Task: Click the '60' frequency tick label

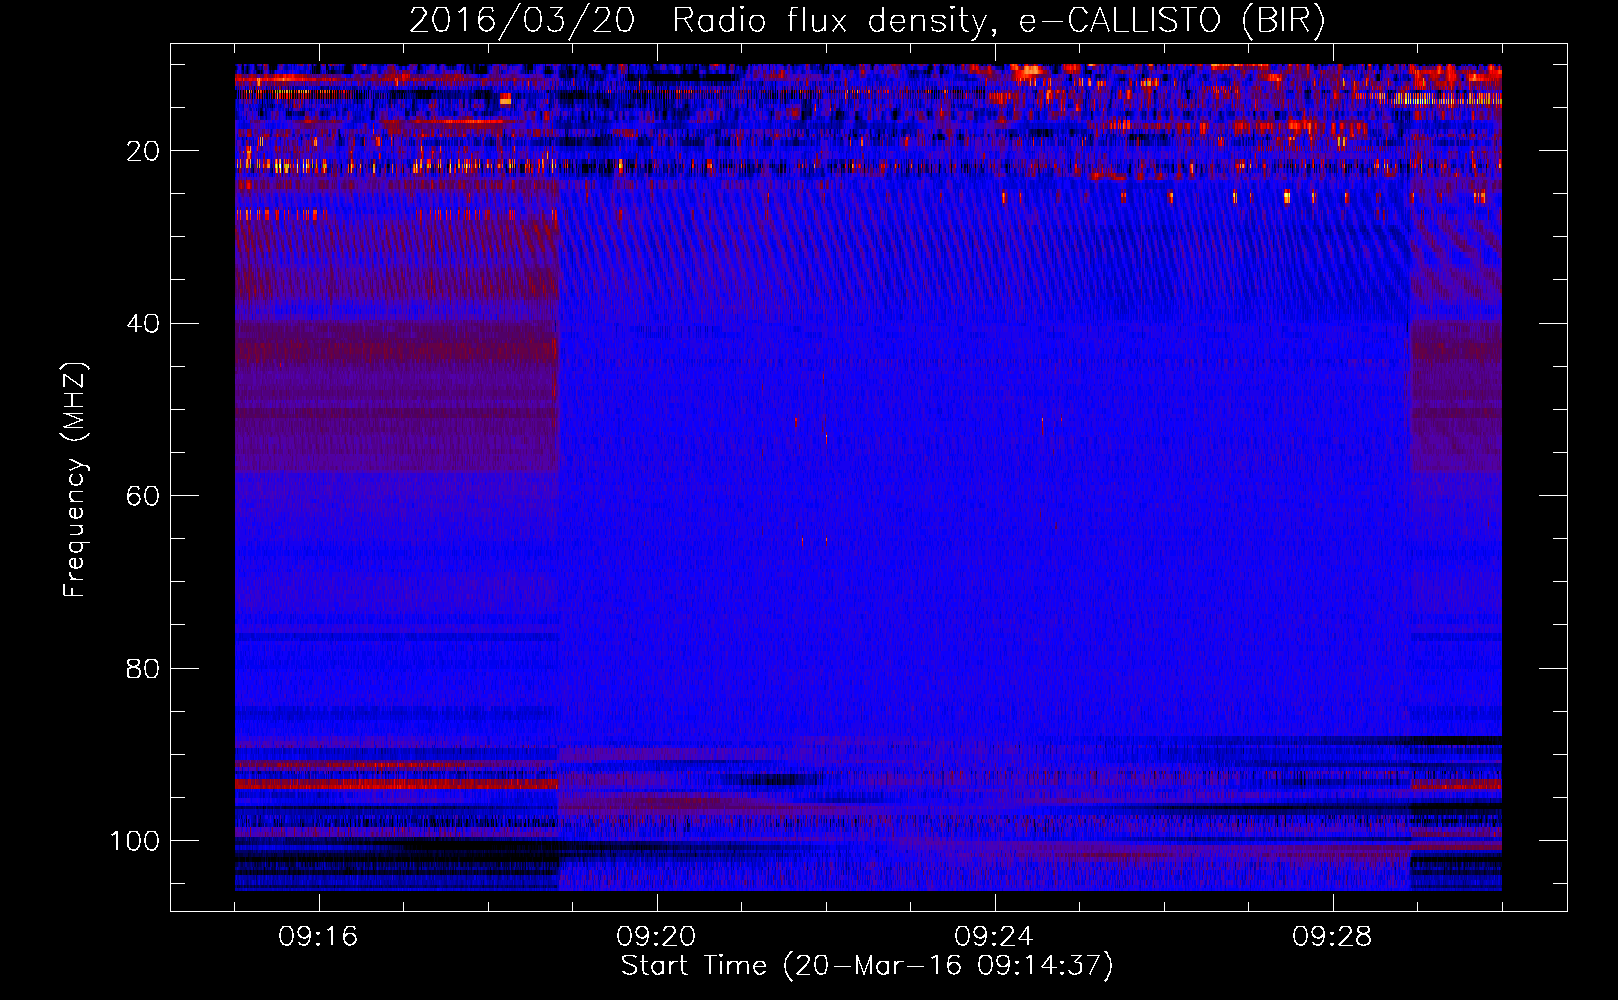Action: pyautogui.click(x=143, y=496)
